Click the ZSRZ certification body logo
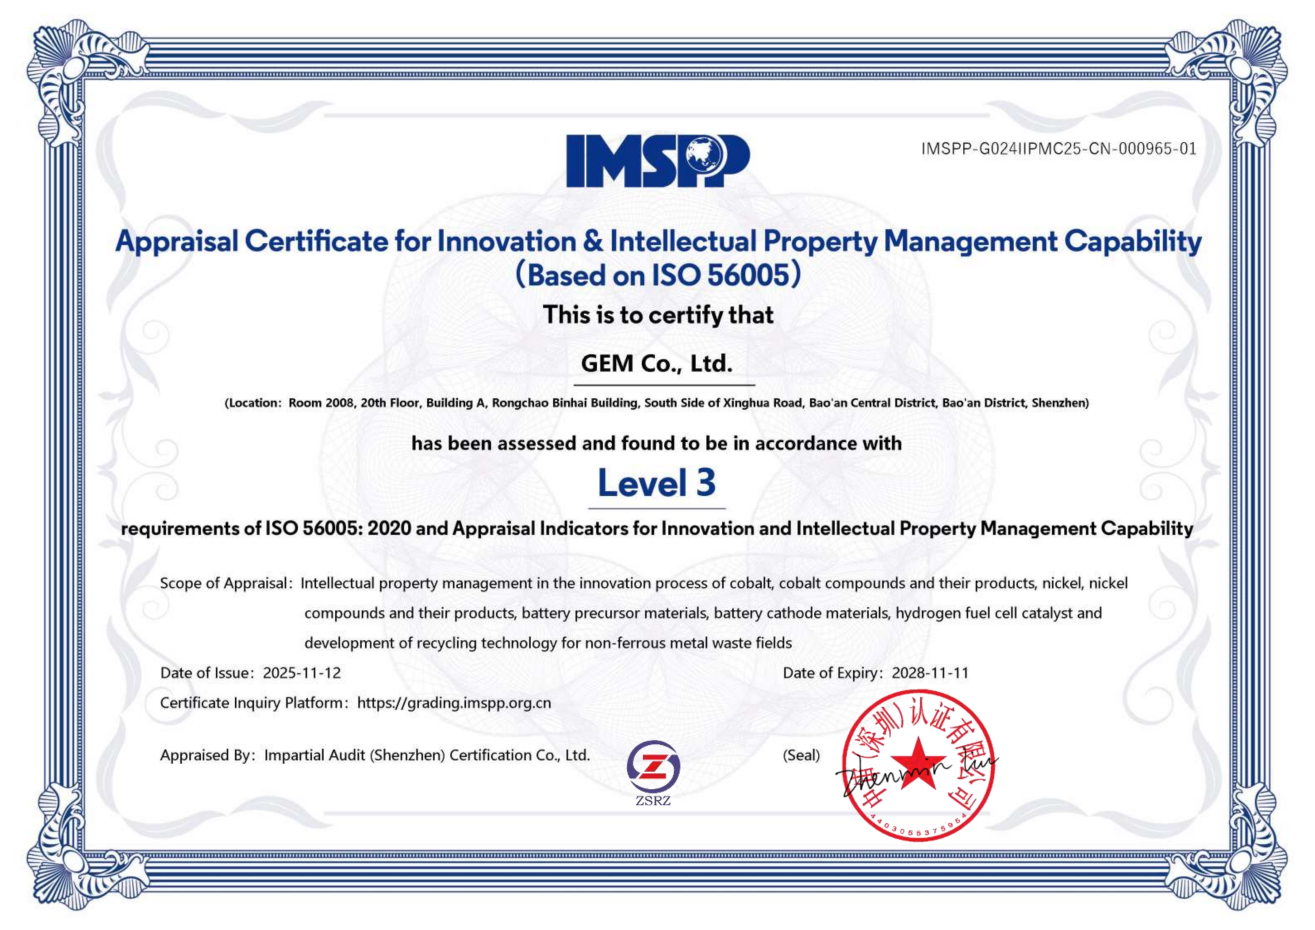The width and height of the screenshot is (1315, 930). [653, 768]
